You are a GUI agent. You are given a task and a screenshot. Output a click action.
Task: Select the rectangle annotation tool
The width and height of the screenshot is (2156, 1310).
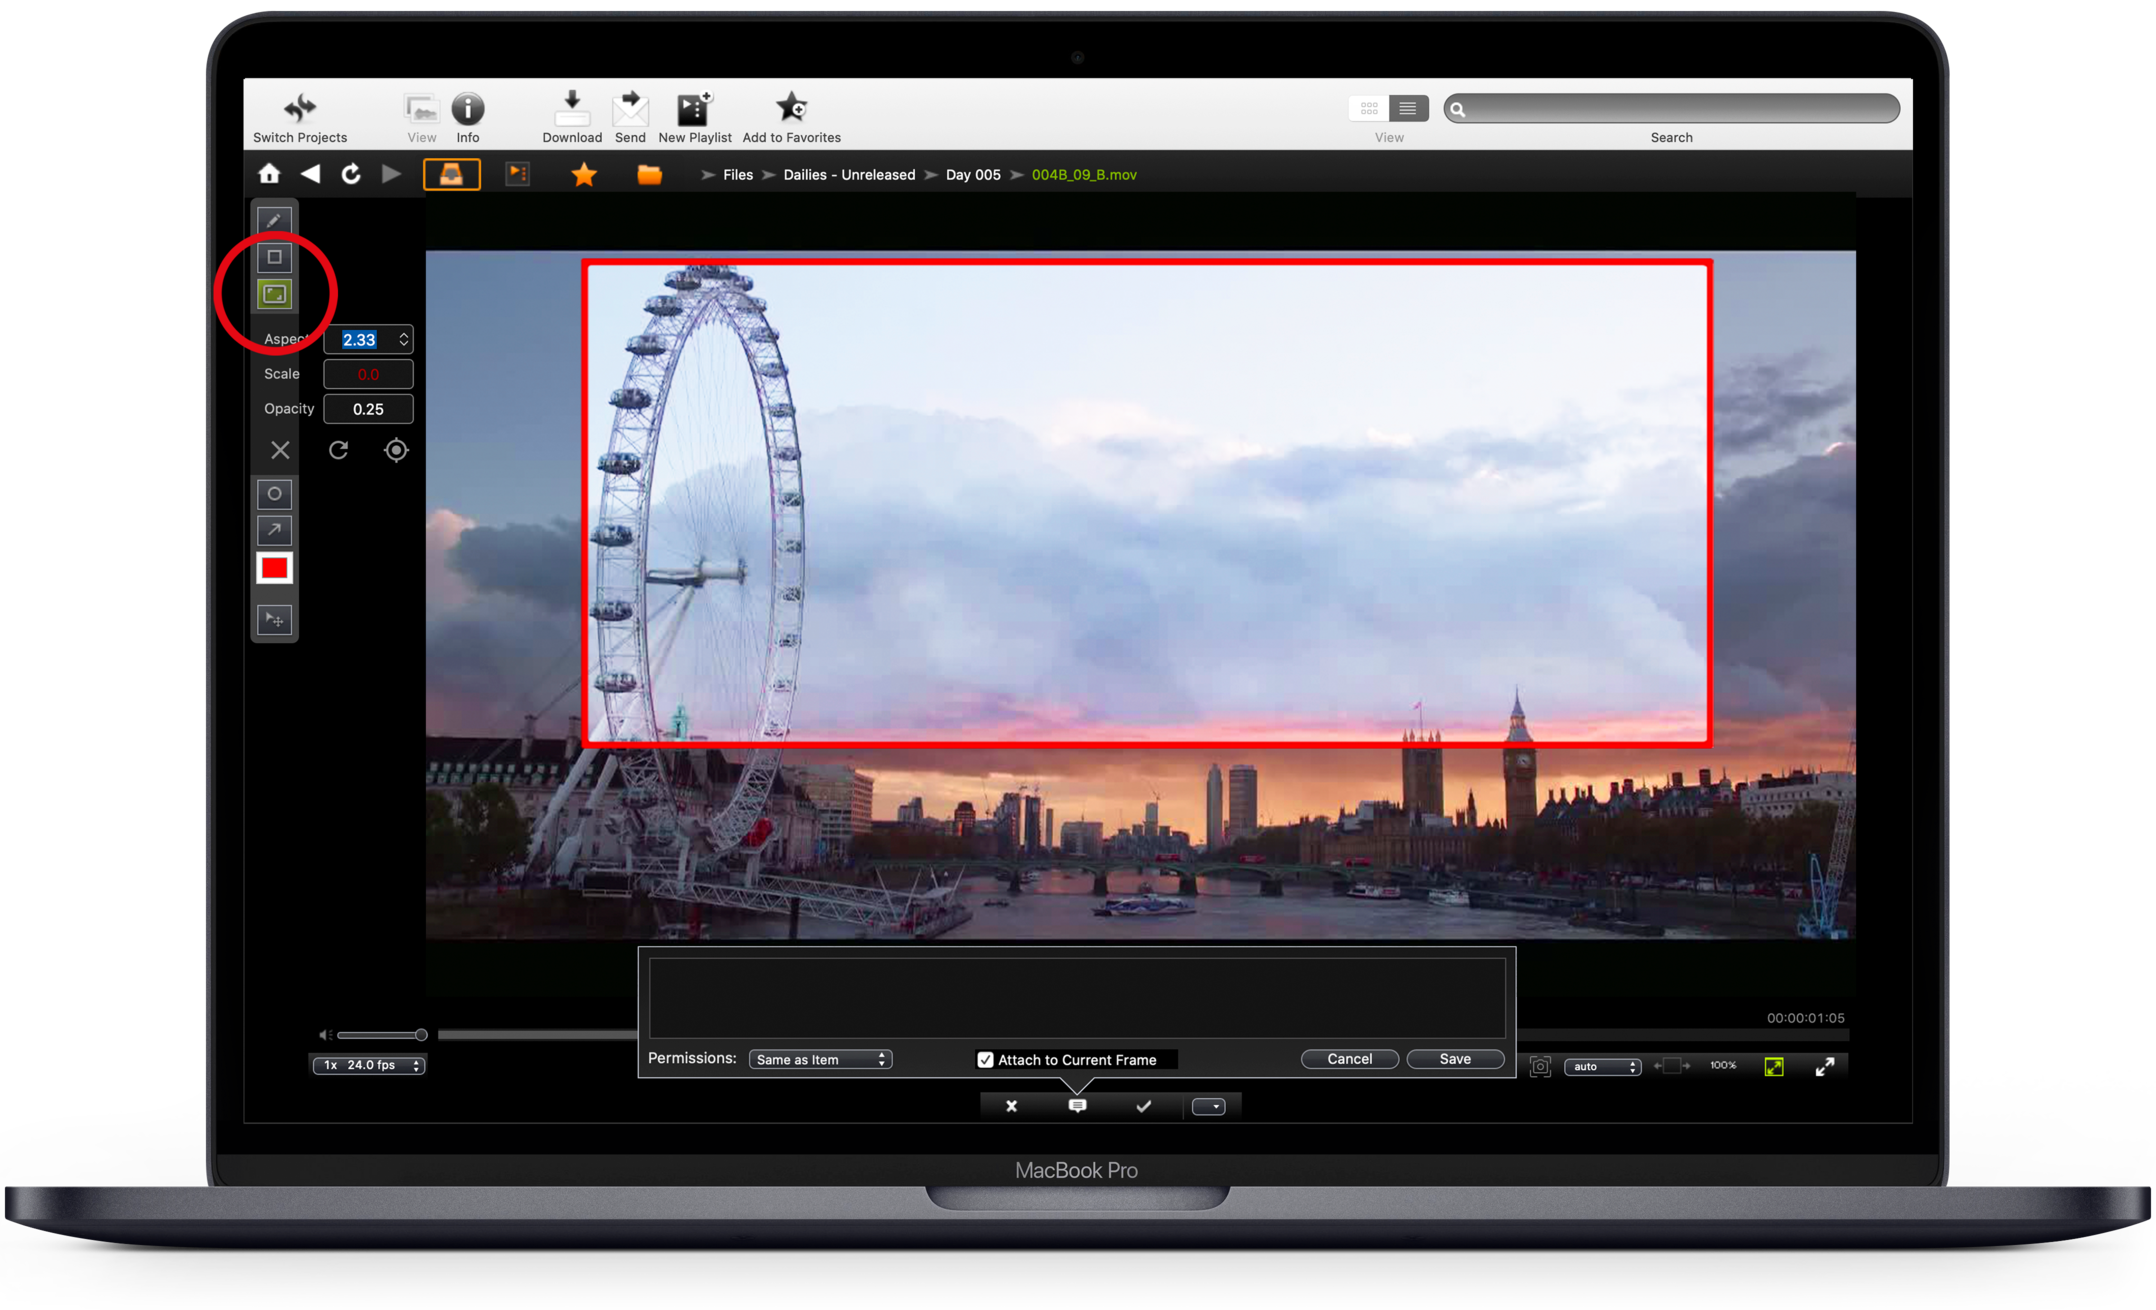pos(274,257)
